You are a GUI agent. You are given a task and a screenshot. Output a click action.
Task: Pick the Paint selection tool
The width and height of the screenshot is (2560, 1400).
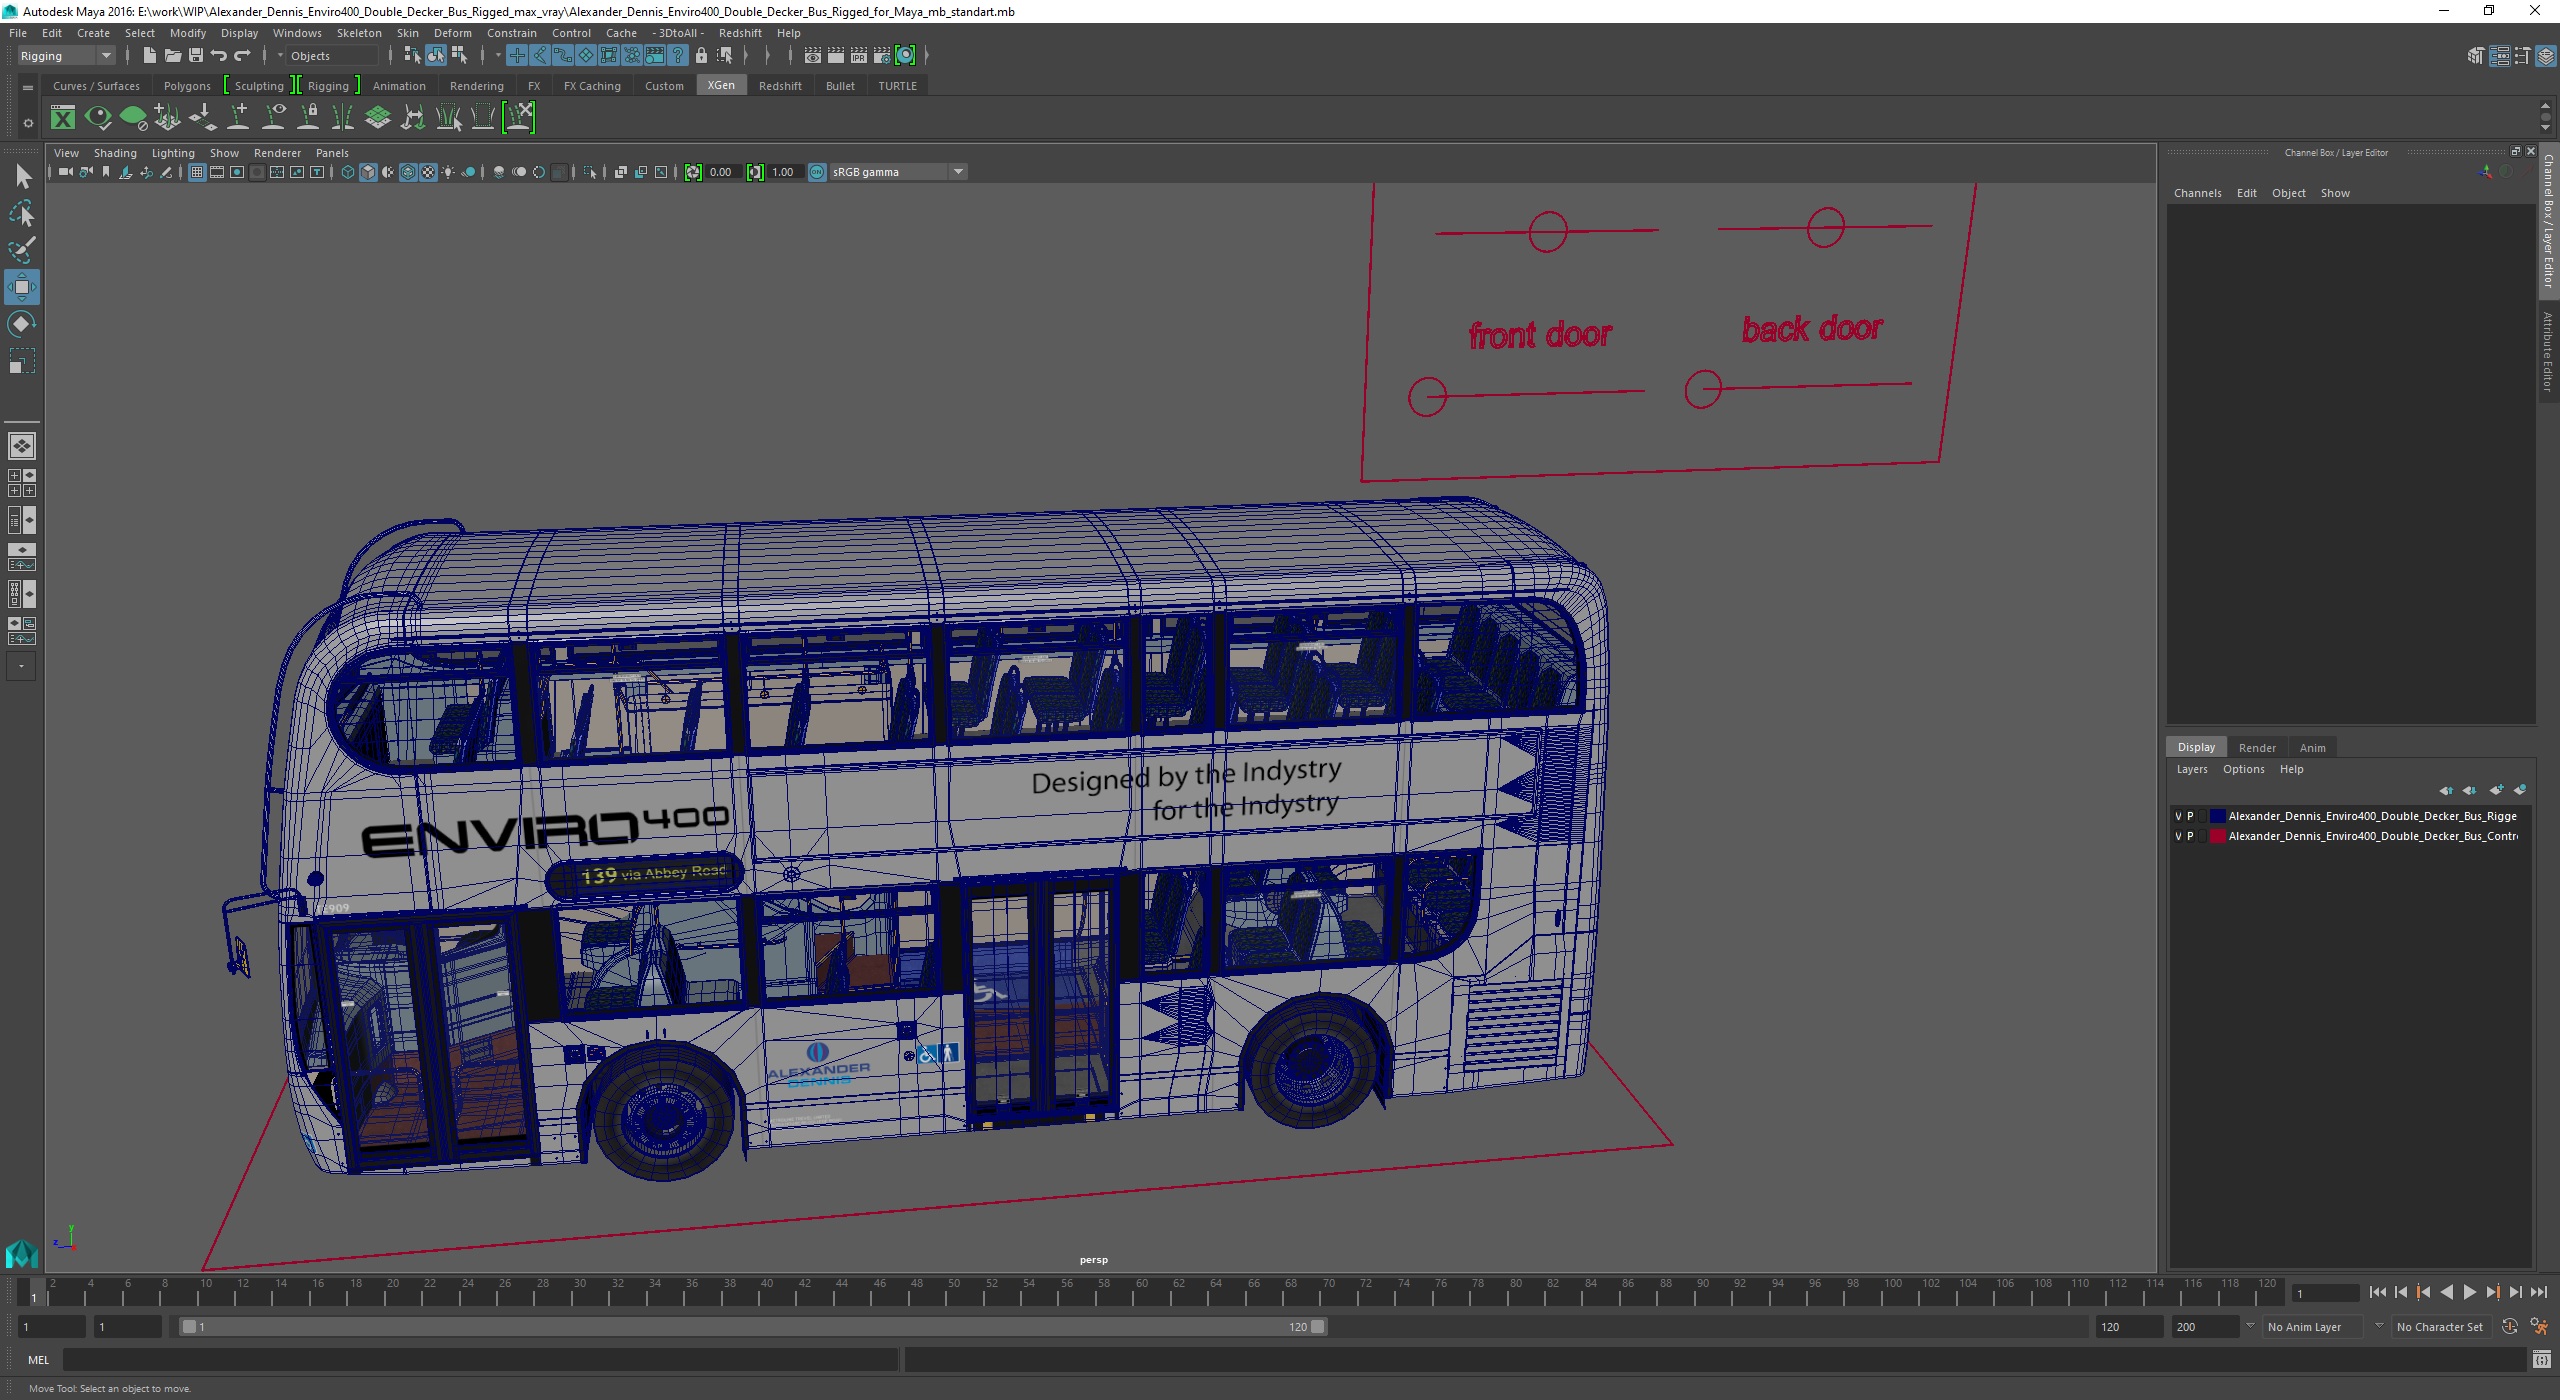(21, 249)
